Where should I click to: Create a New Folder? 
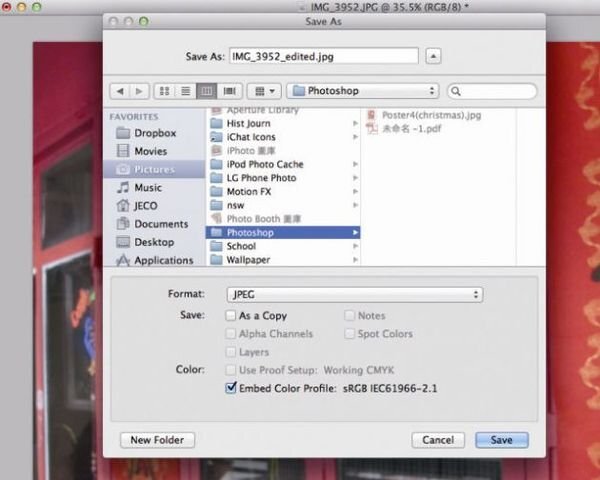point(157,440)
